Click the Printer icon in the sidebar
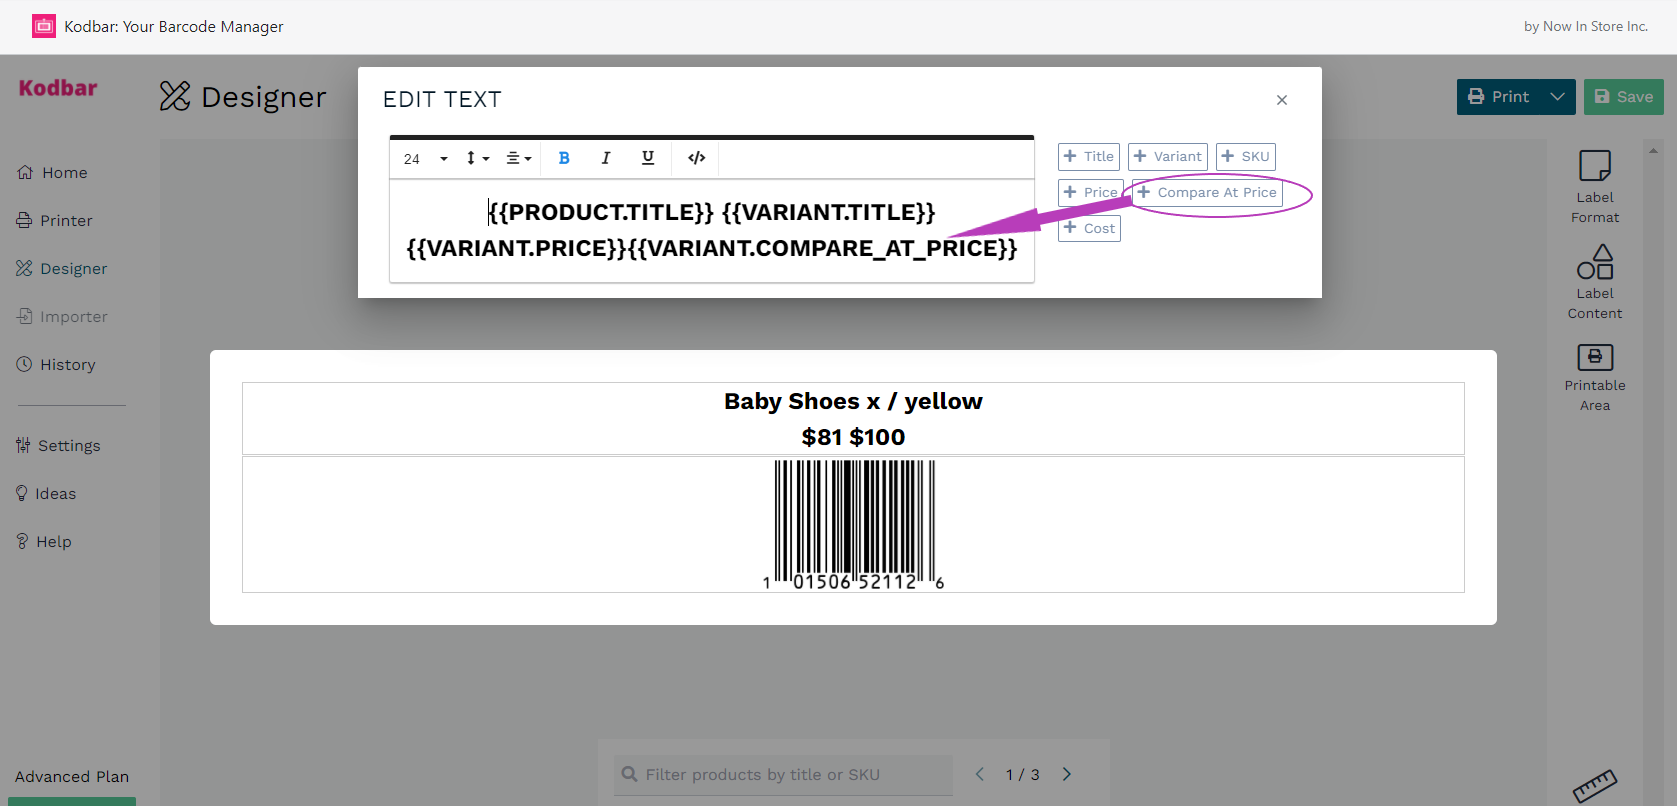This screenshot has height=806, width=1677. (x=24, y=220)
